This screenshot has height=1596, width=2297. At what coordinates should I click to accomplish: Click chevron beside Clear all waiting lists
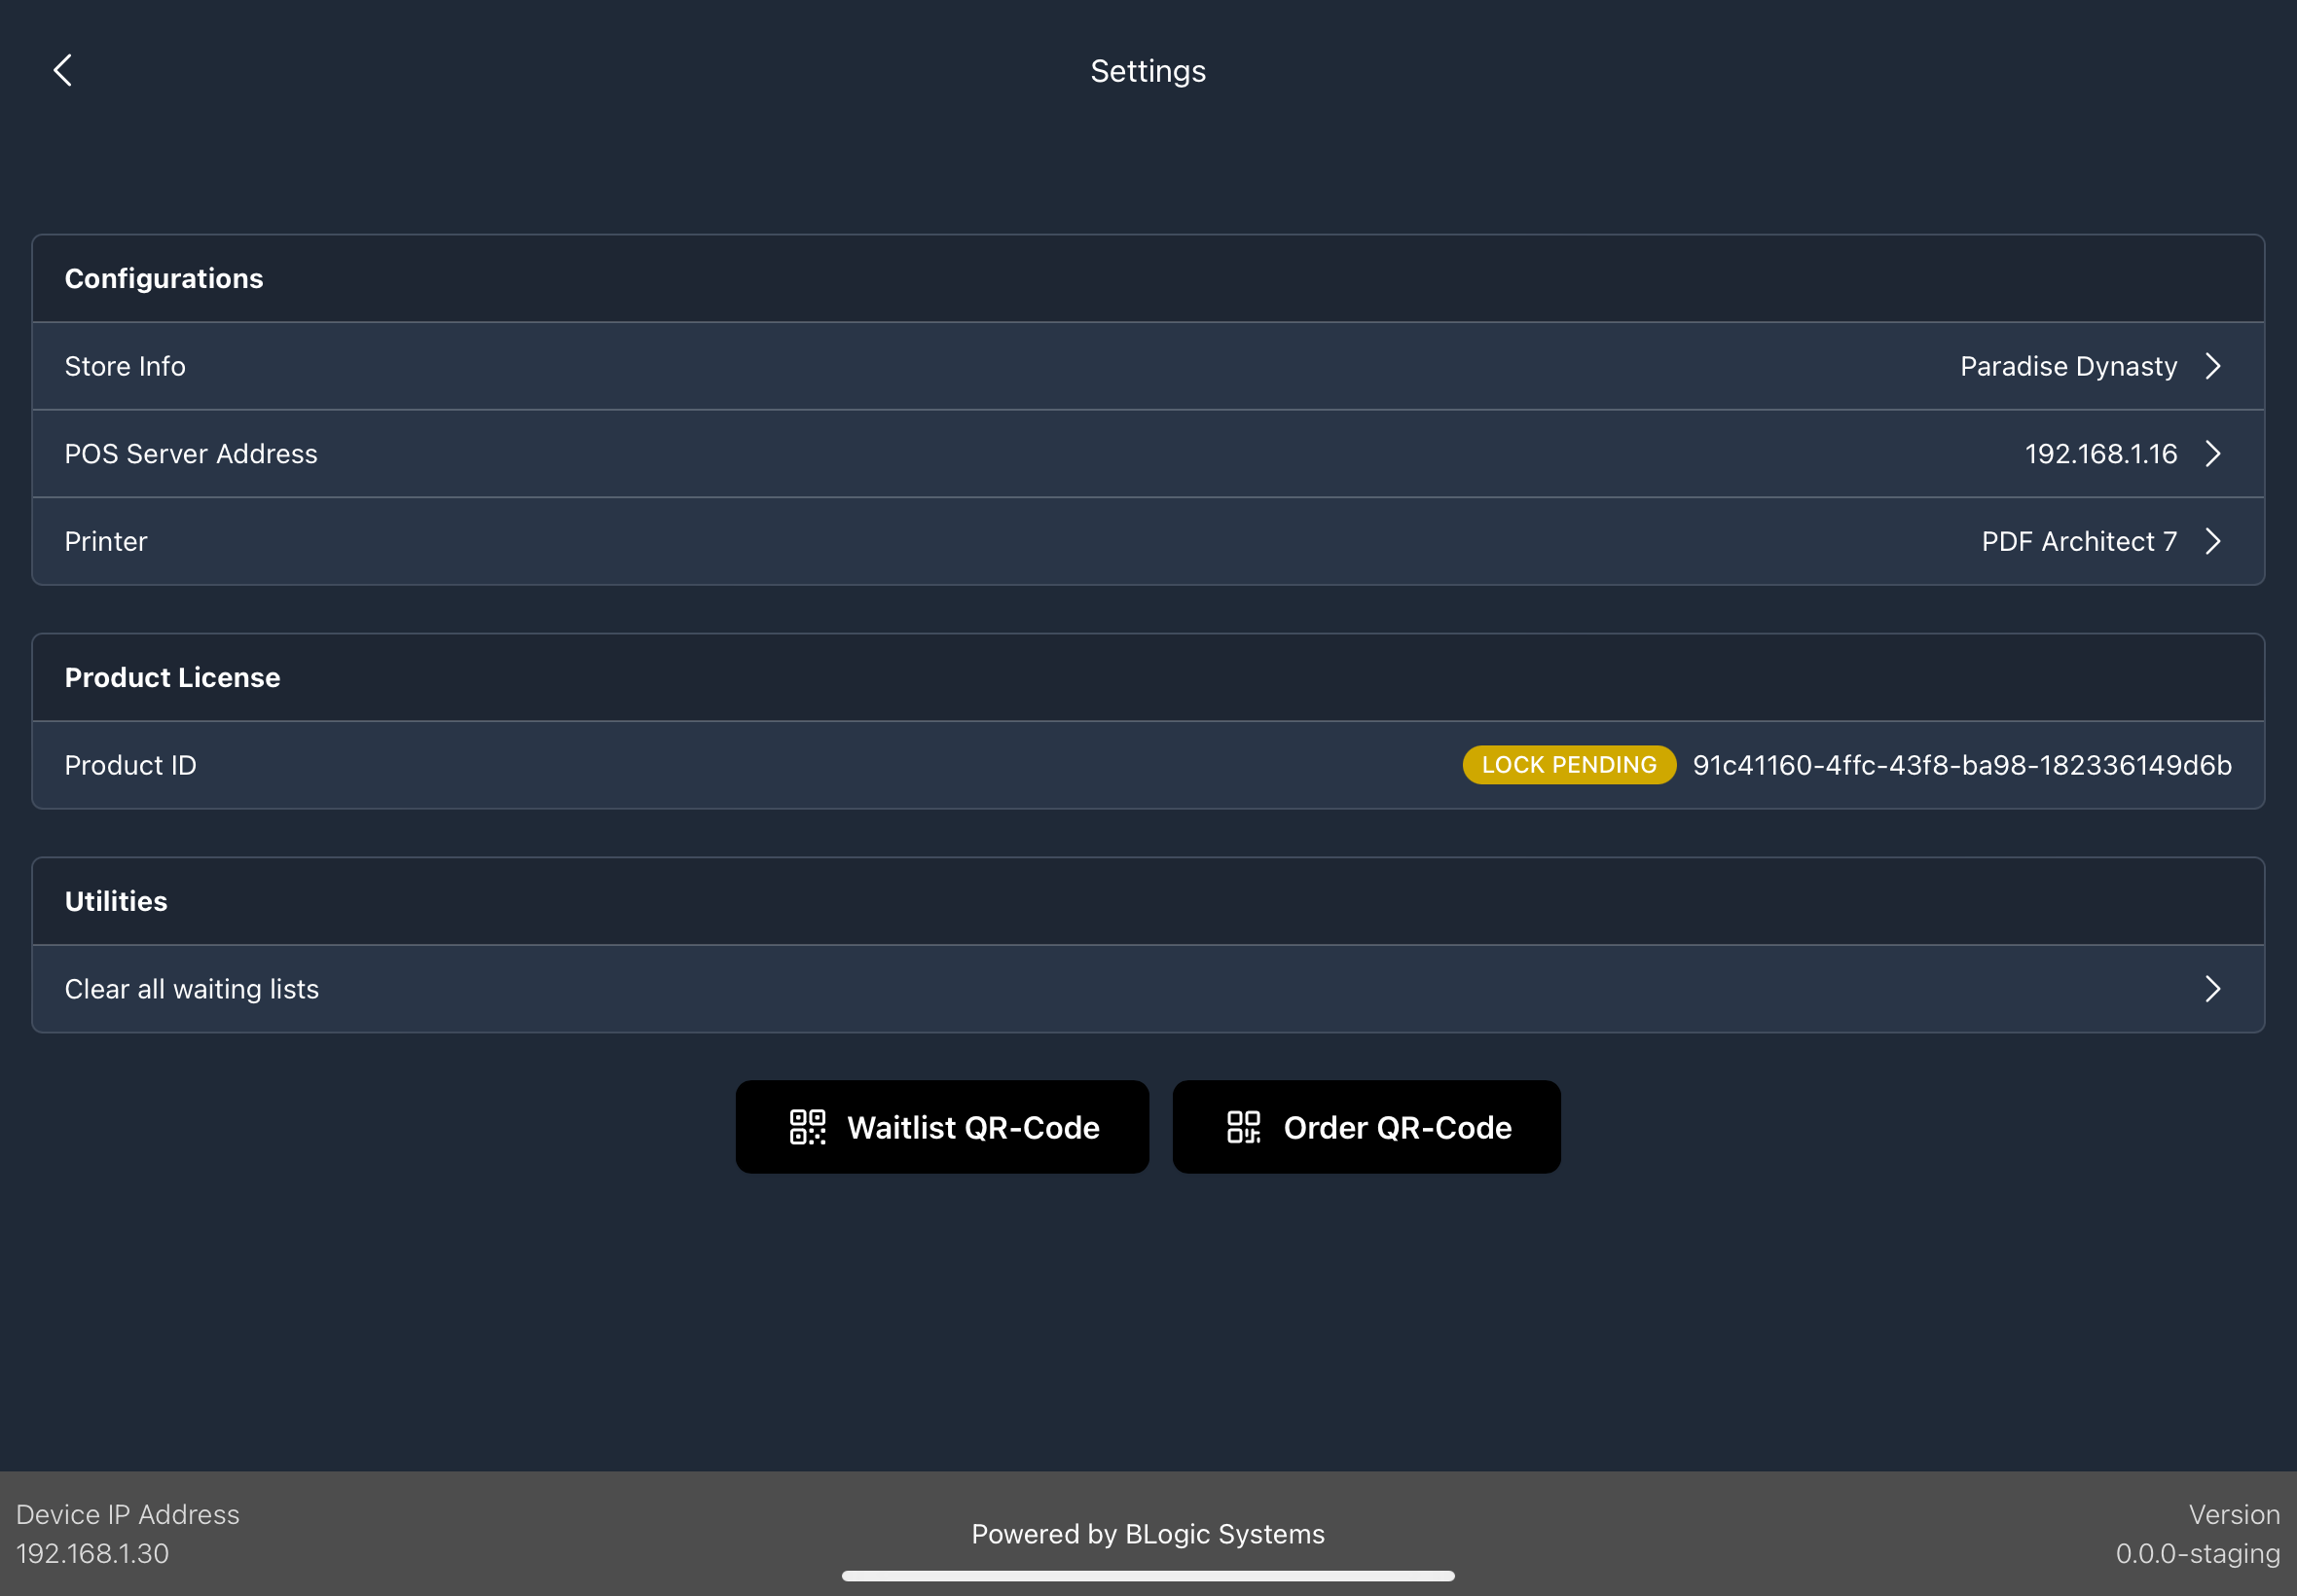[x=2212, y=989]
